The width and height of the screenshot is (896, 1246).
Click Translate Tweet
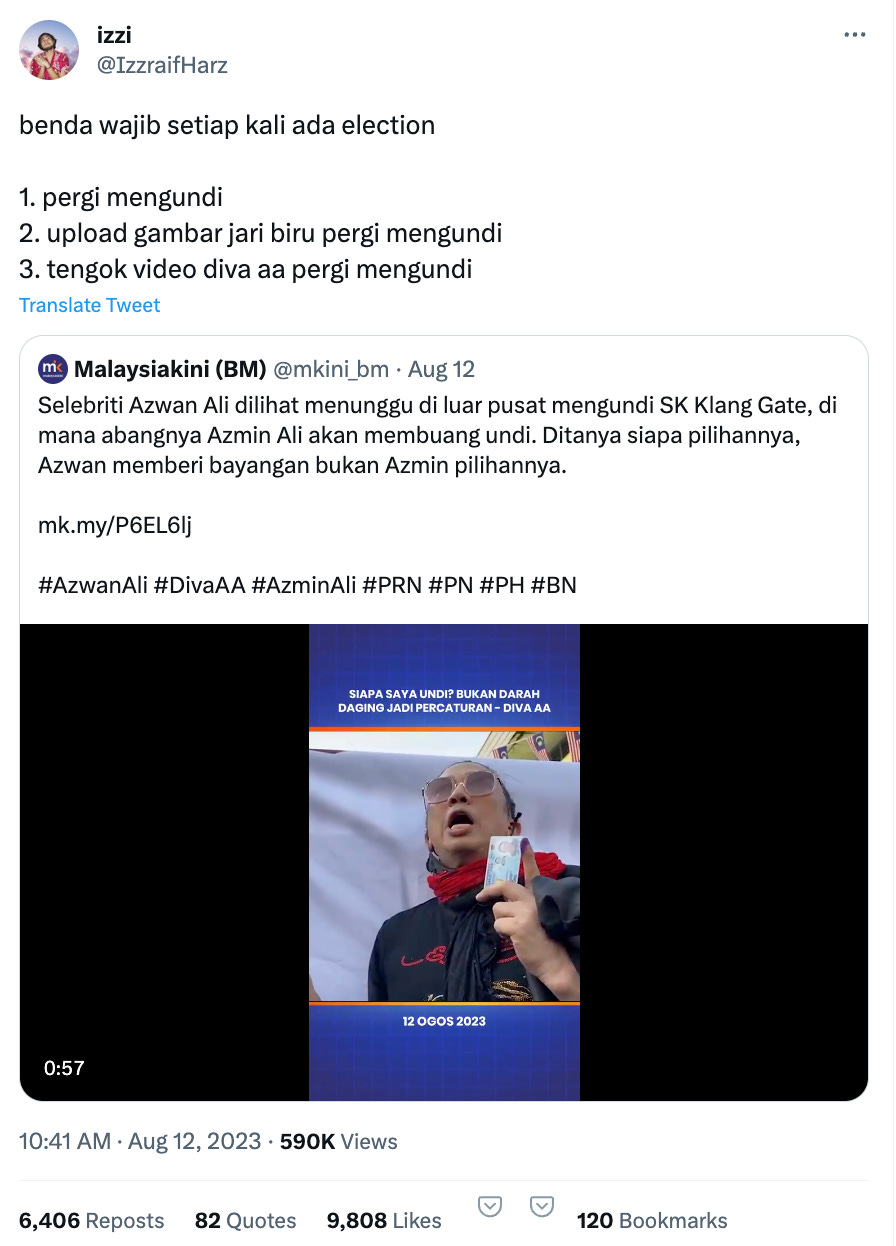click(x=90, y=305)
